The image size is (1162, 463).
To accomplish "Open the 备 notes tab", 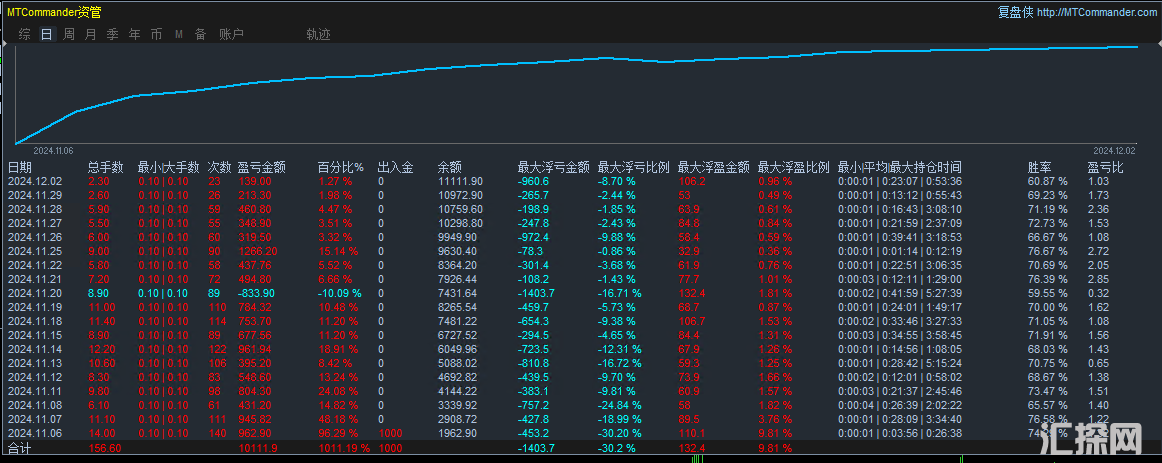I will point(200,34).
